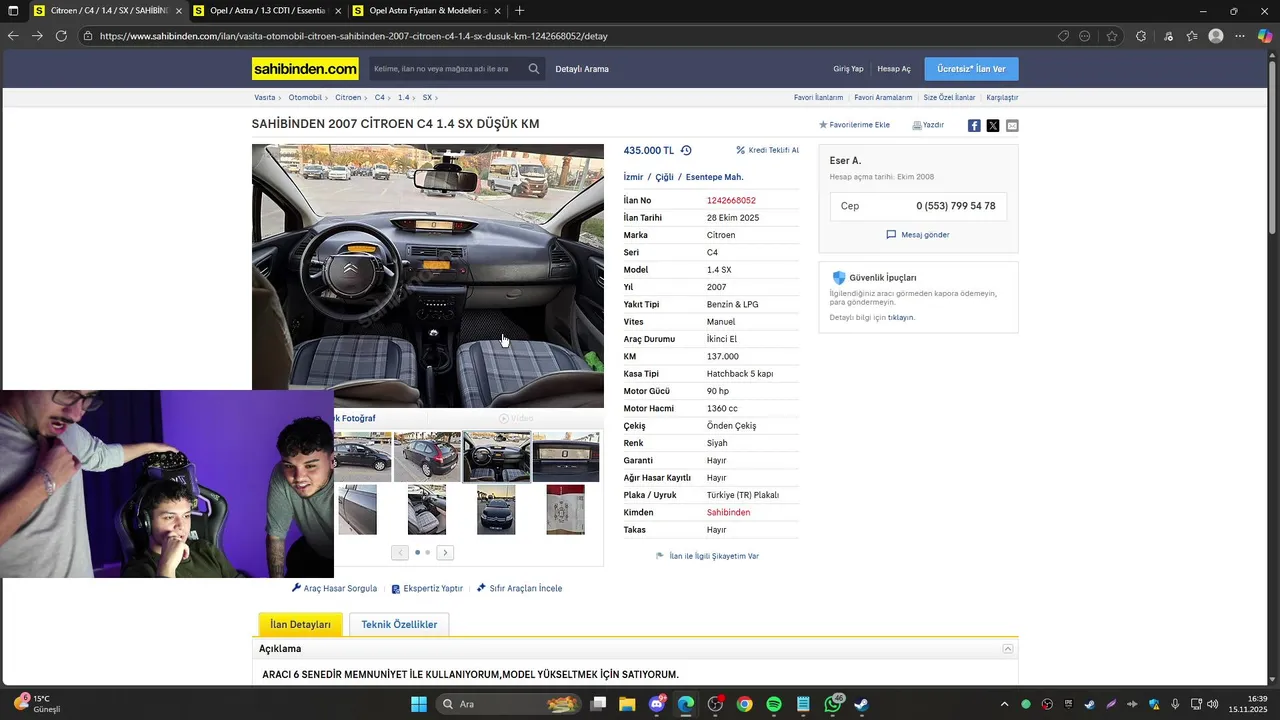The image size is (1280, 720).
Task: Open the Windows Start menu
Action: tap(418, 704)
